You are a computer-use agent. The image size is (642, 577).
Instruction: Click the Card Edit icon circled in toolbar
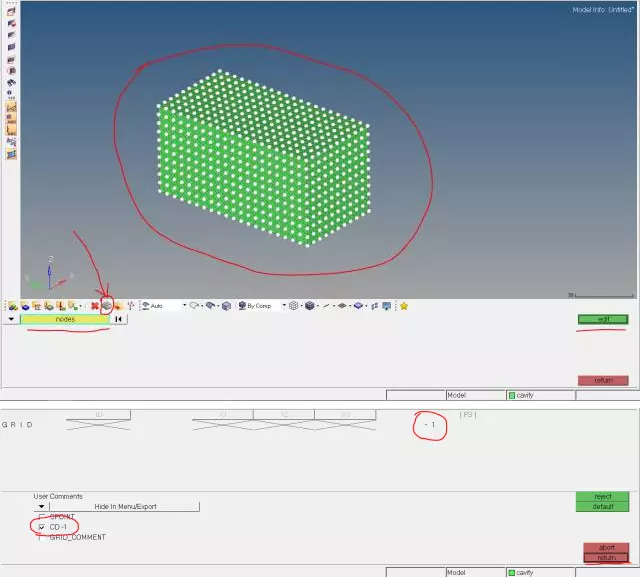(106, 306)
